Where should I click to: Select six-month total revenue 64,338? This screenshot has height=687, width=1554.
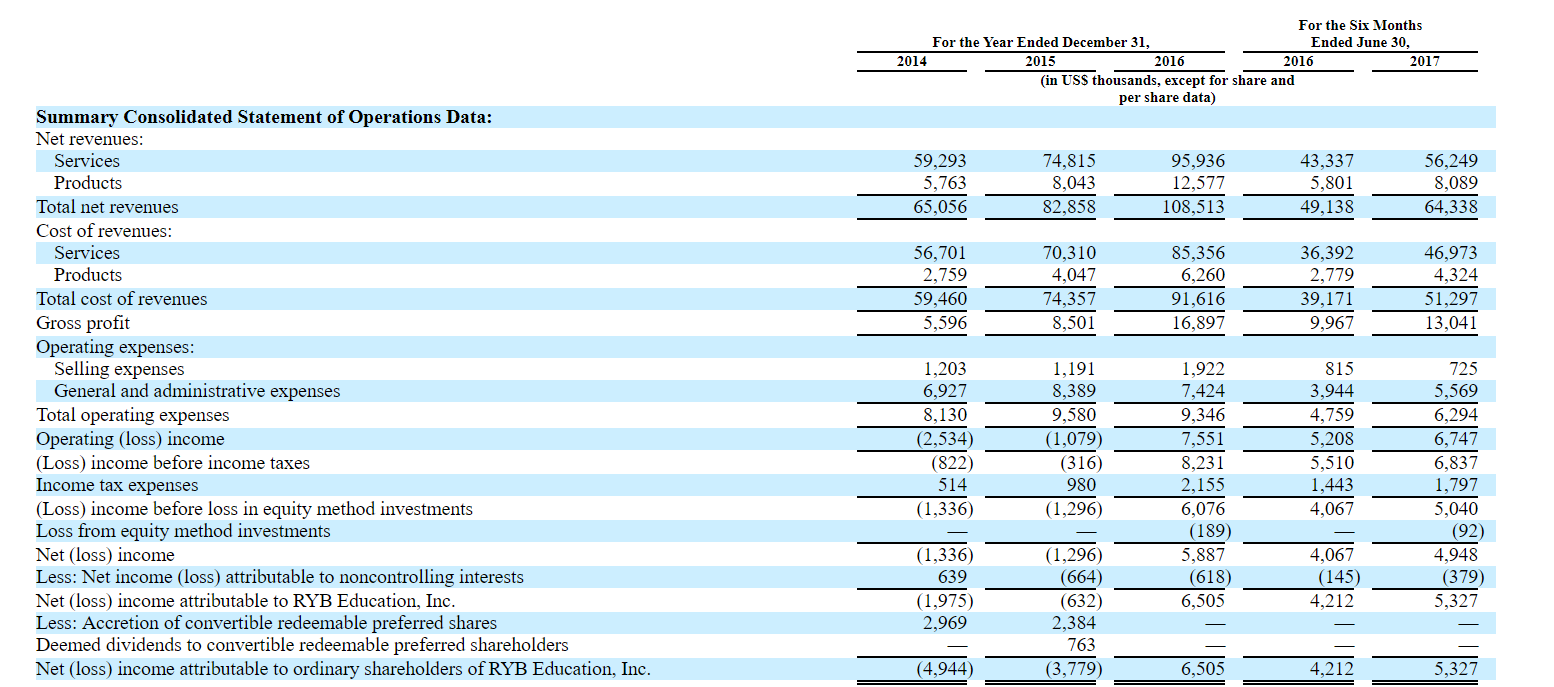1450,207
